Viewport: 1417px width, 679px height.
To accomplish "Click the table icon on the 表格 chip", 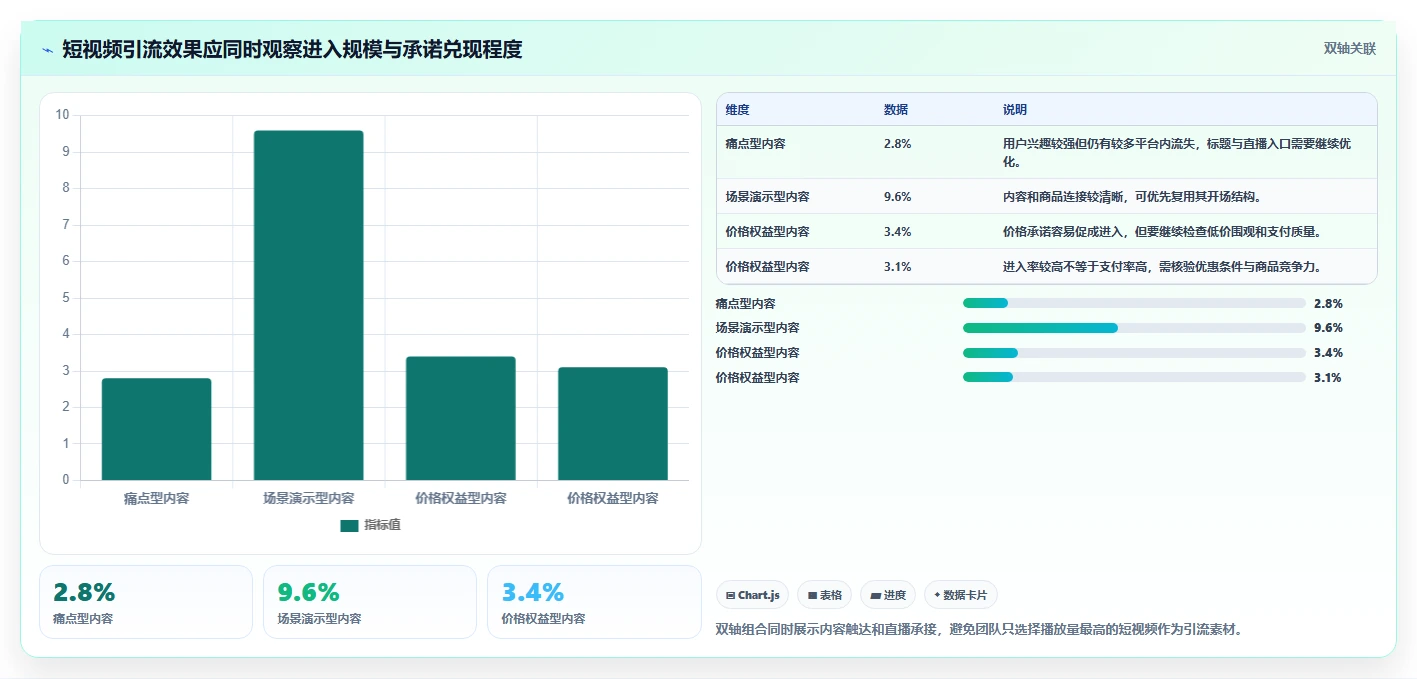I will coord(812,595).
